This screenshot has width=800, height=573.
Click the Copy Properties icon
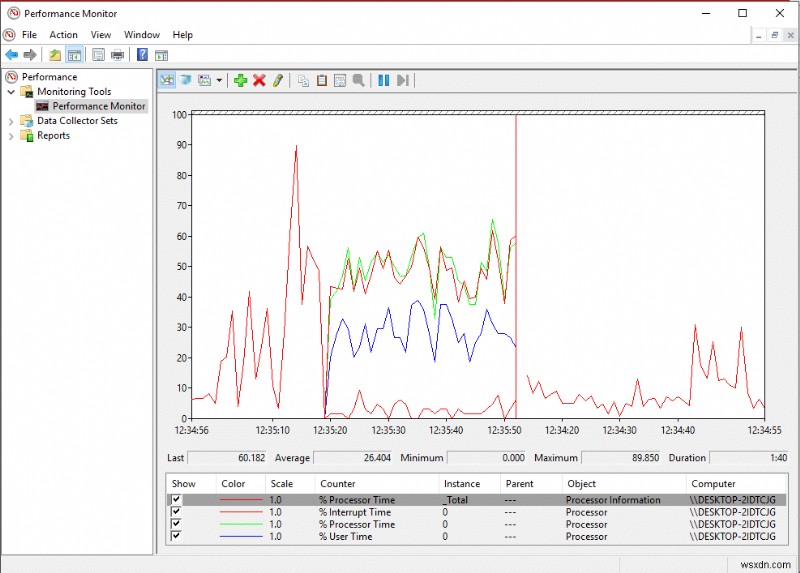pyautogui.click(x=303, y=80)
